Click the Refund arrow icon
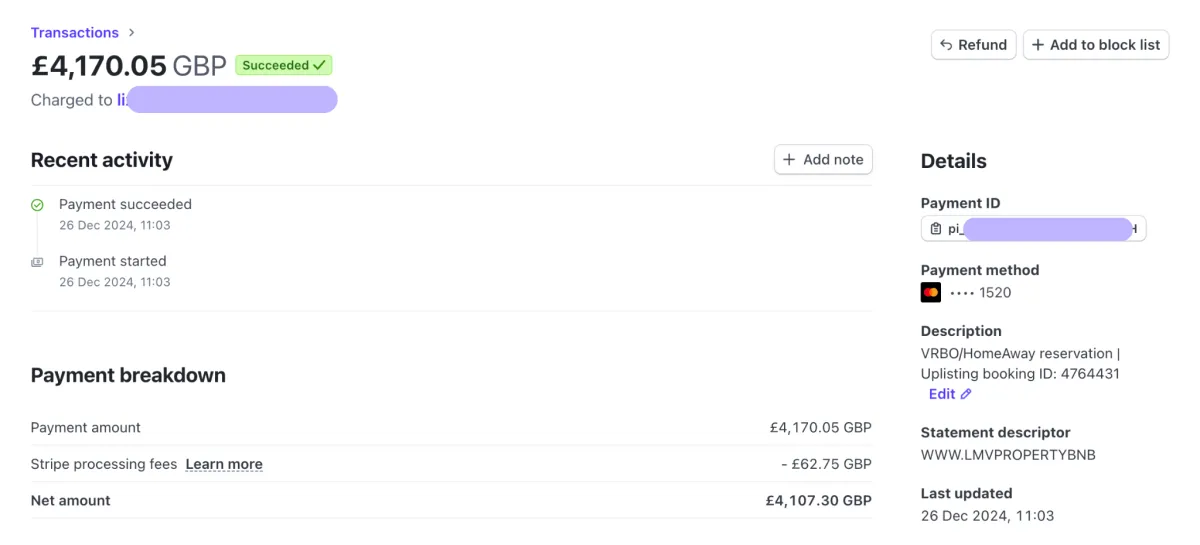The height and width of the screenshot is (545, 1200). tap(946, 45)
